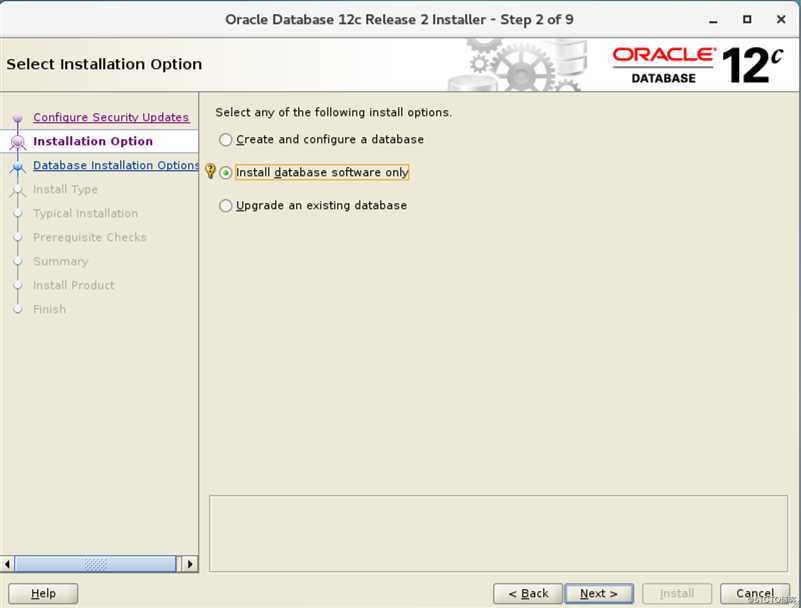Image resolution: width=801 pixels, height=608 pixels.
Task: Click the Typical Installation step label
Action: 85,213
